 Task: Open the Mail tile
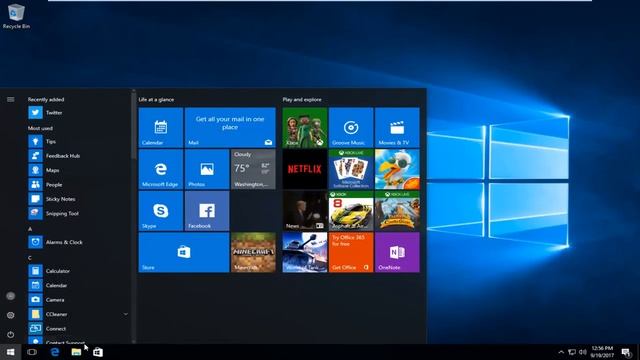coord(230,127)
